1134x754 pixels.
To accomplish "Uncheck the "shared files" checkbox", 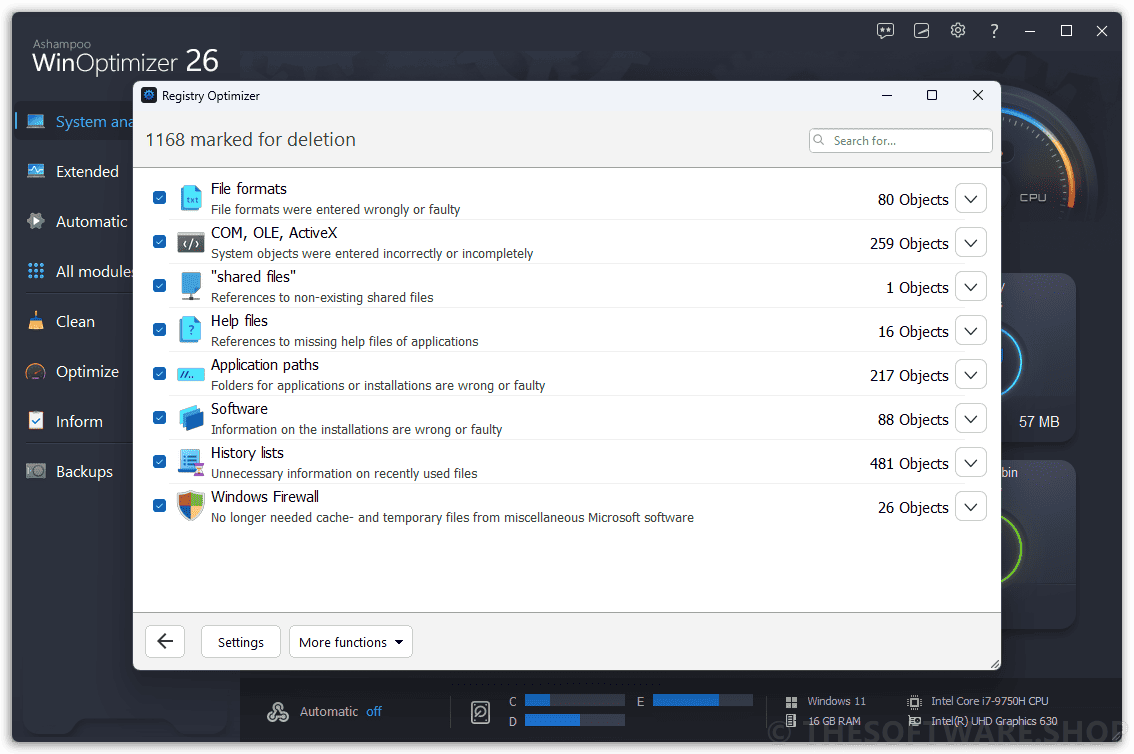I will coord(160,286).
